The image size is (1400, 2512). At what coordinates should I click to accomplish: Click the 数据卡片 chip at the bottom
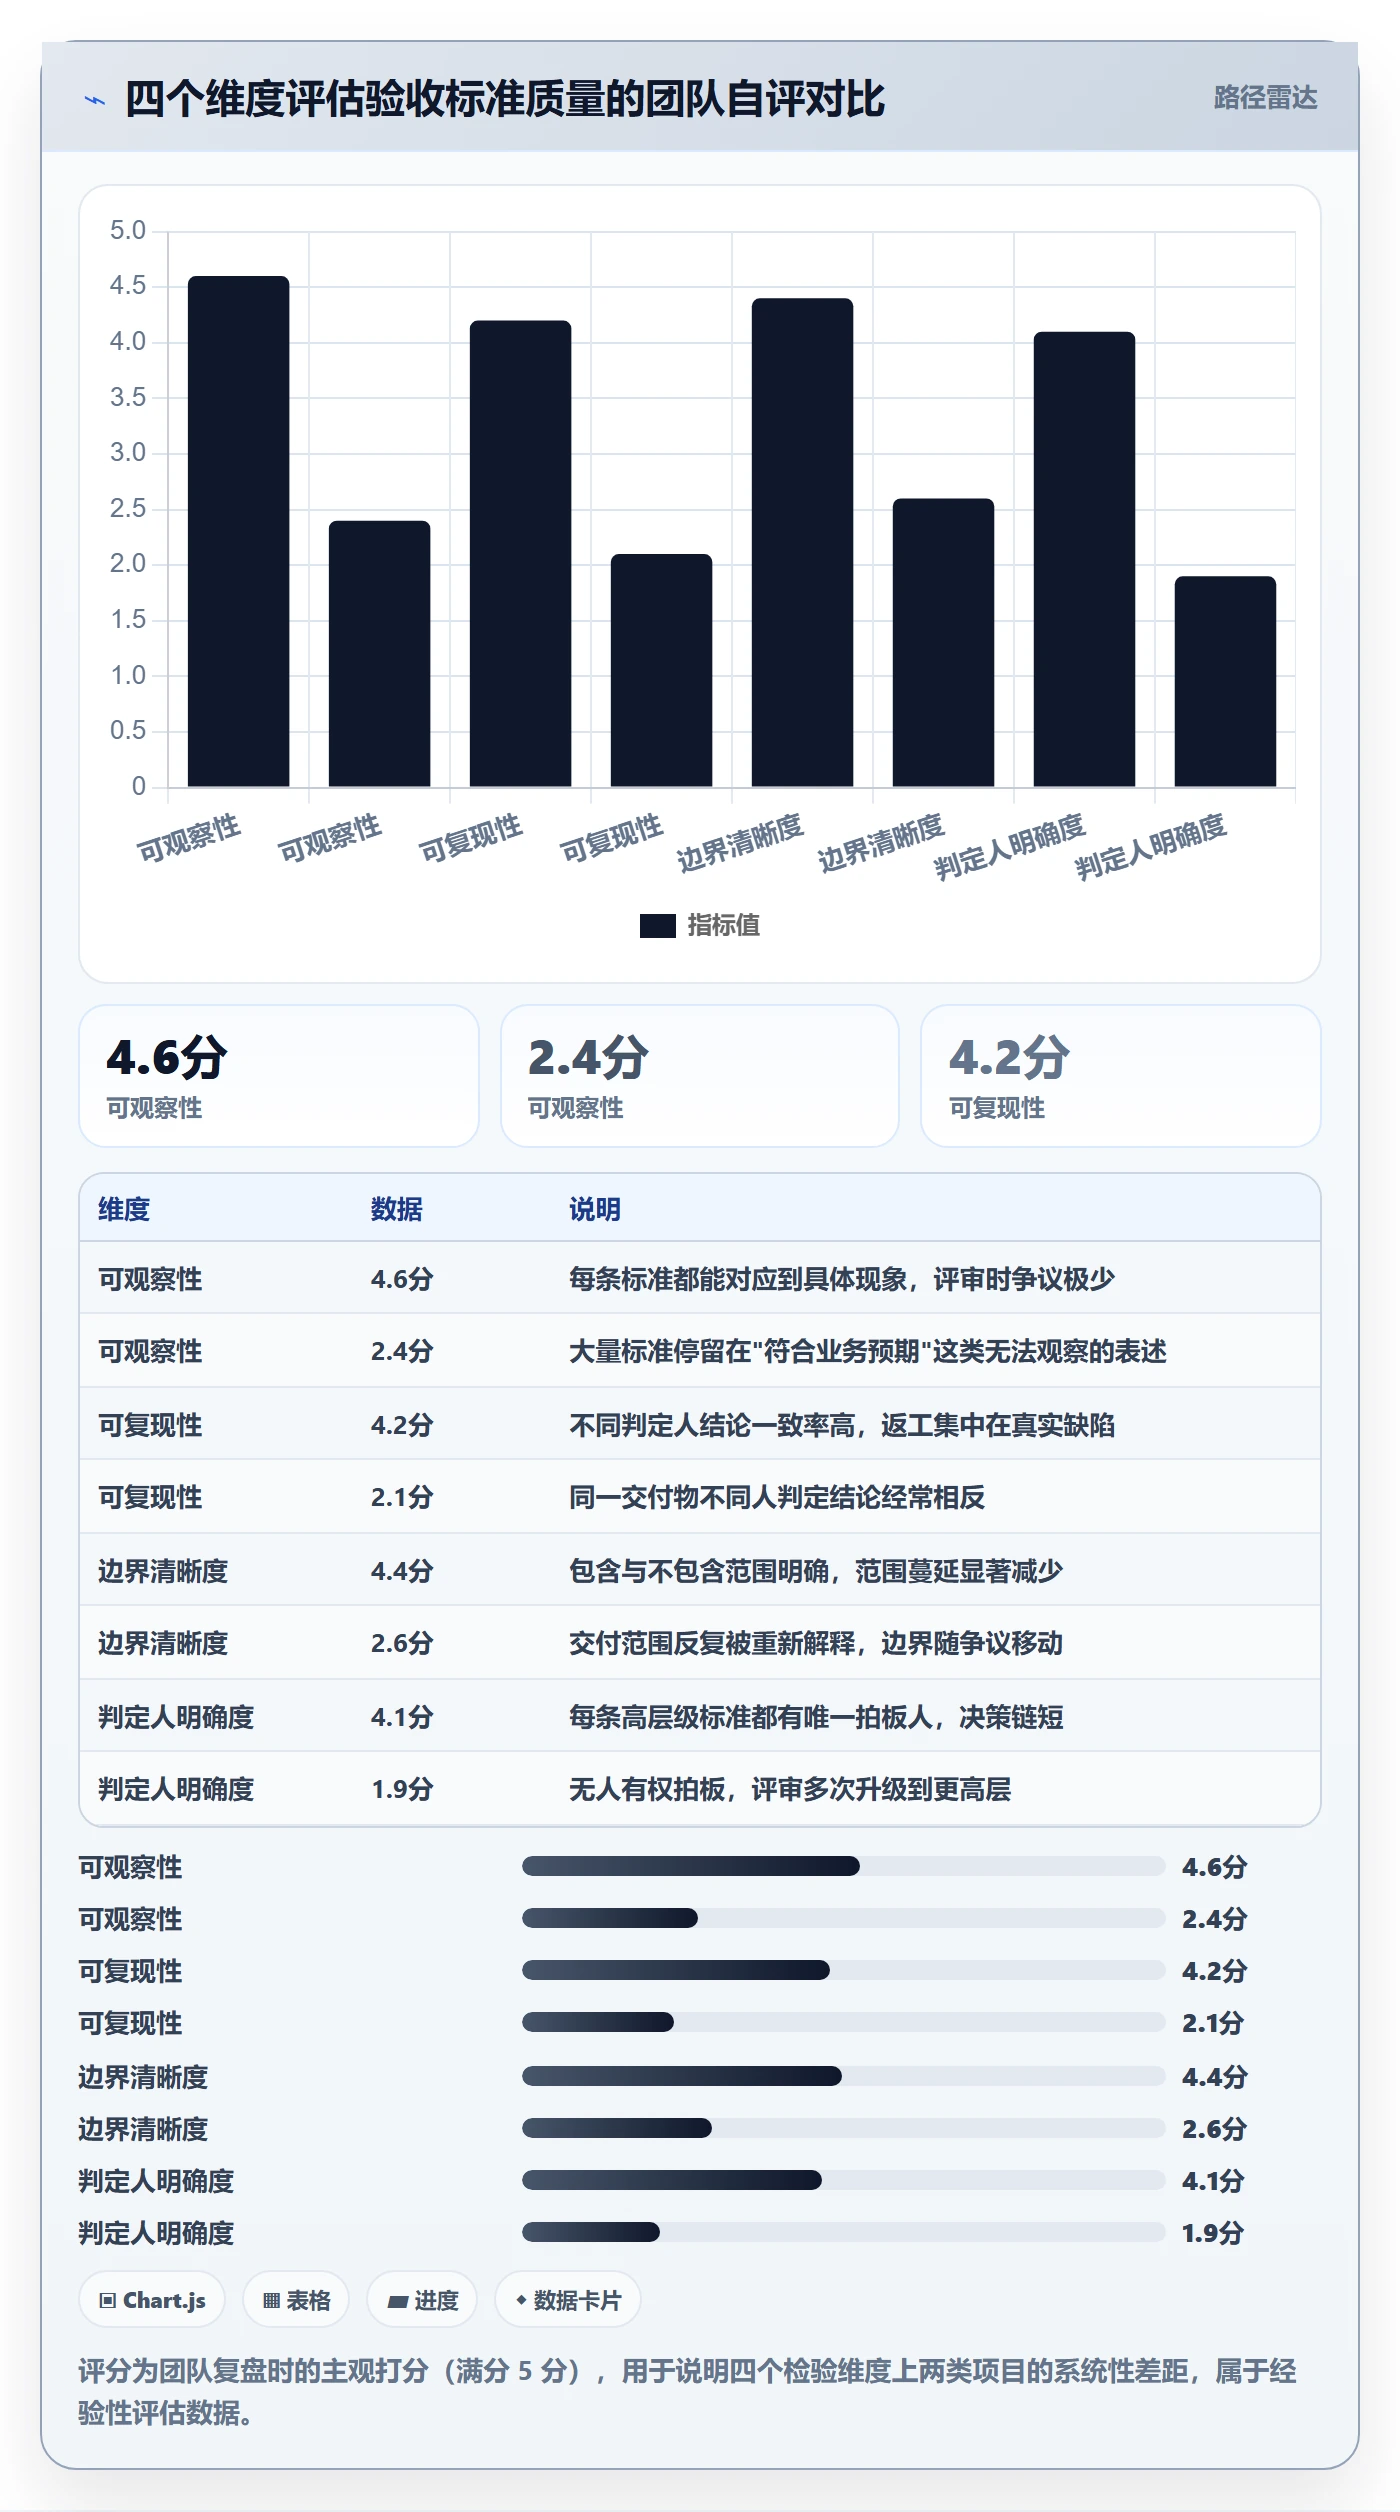click(x=568, y=2300)
